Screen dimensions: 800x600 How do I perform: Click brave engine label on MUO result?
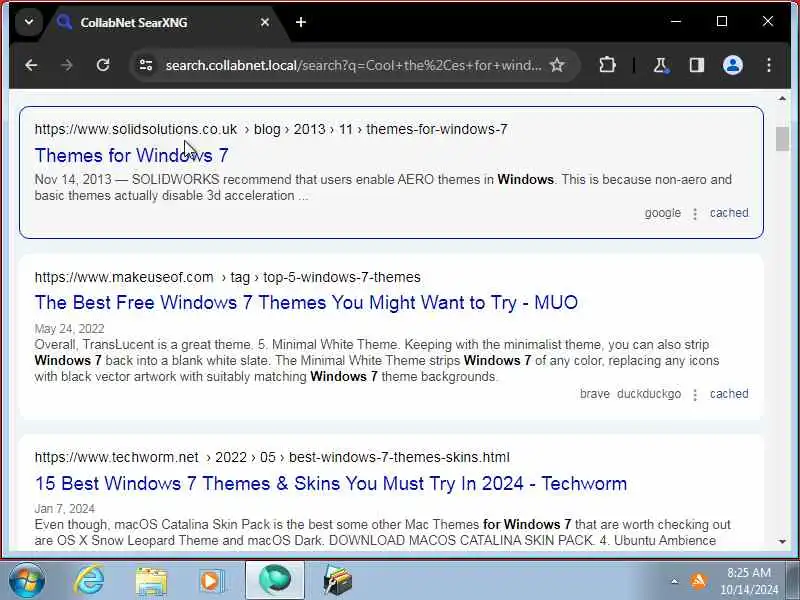(594, 394)
